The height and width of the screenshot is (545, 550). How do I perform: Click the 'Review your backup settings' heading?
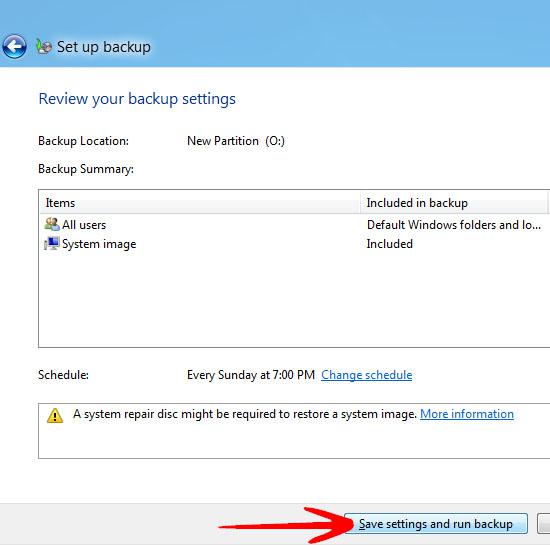click(x=137, y=99)
